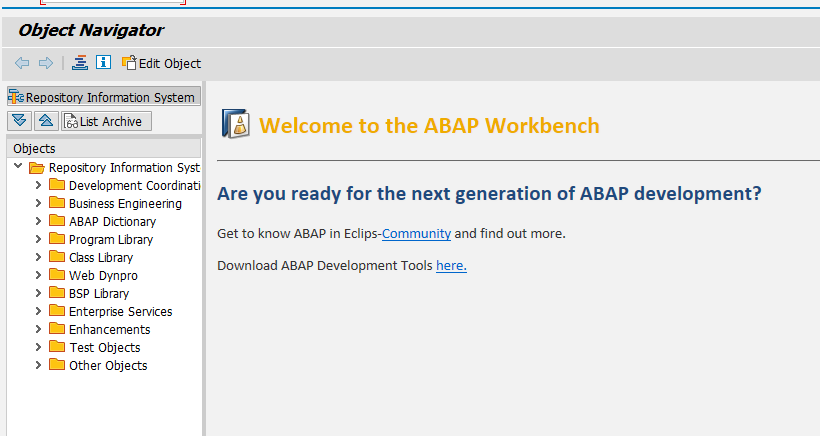Image resolution: width=820 pixels, height=436 pixels.
Task: Select the Enhancements tree label
Action: [110, 330]
